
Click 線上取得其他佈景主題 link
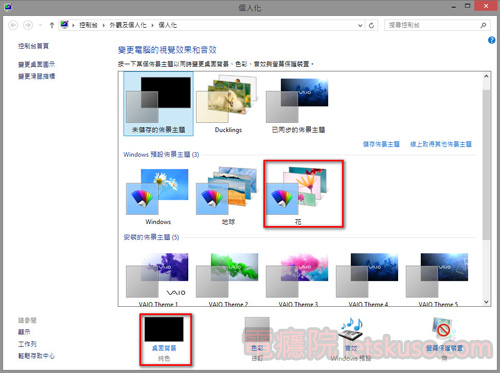click(441, 144)
